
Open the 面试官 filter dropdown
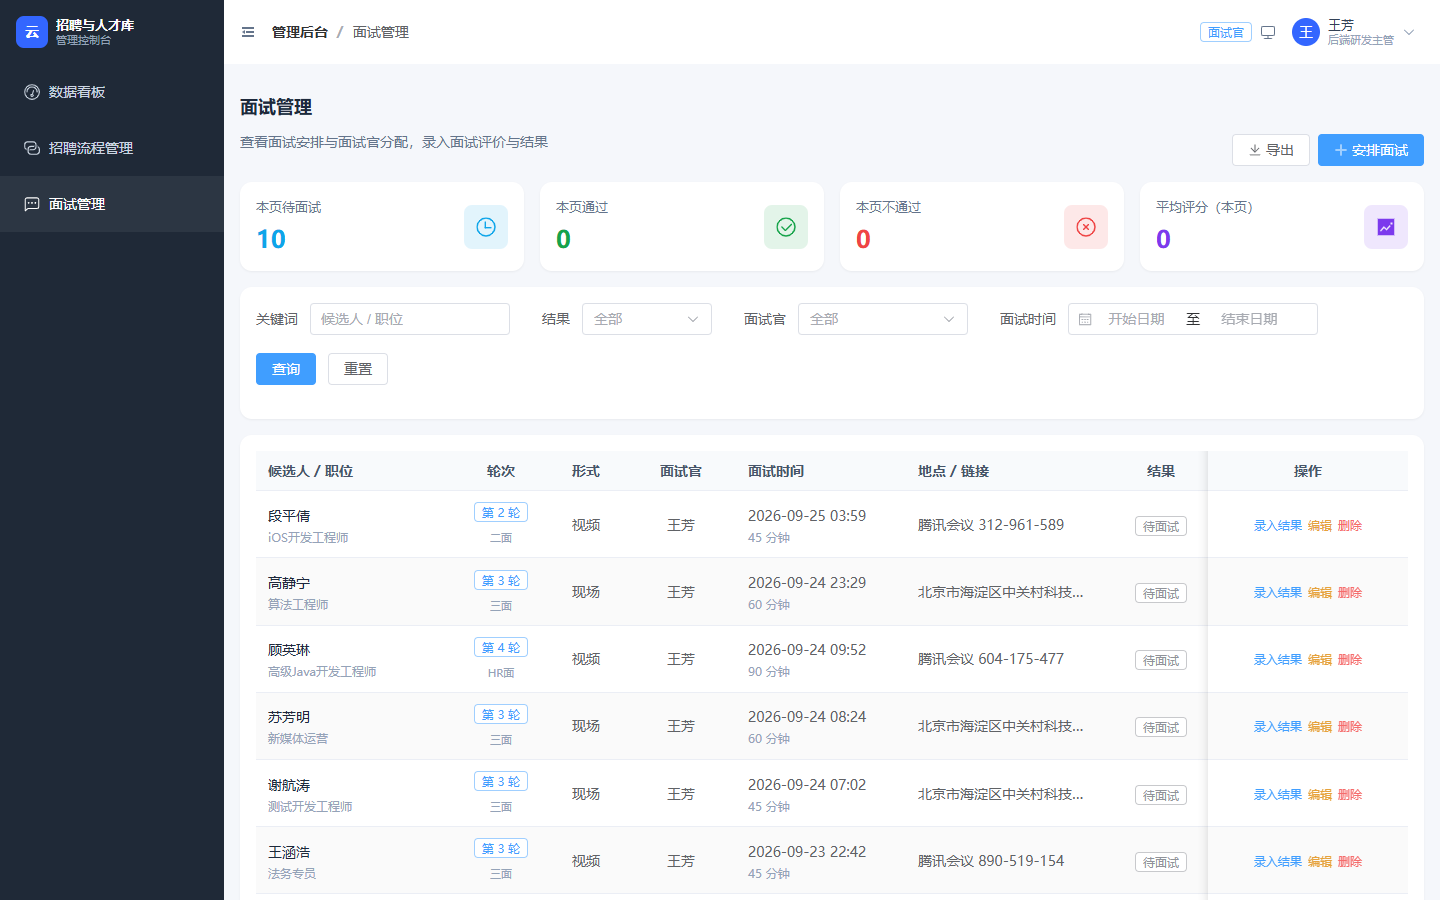click(x=883, y=319)
